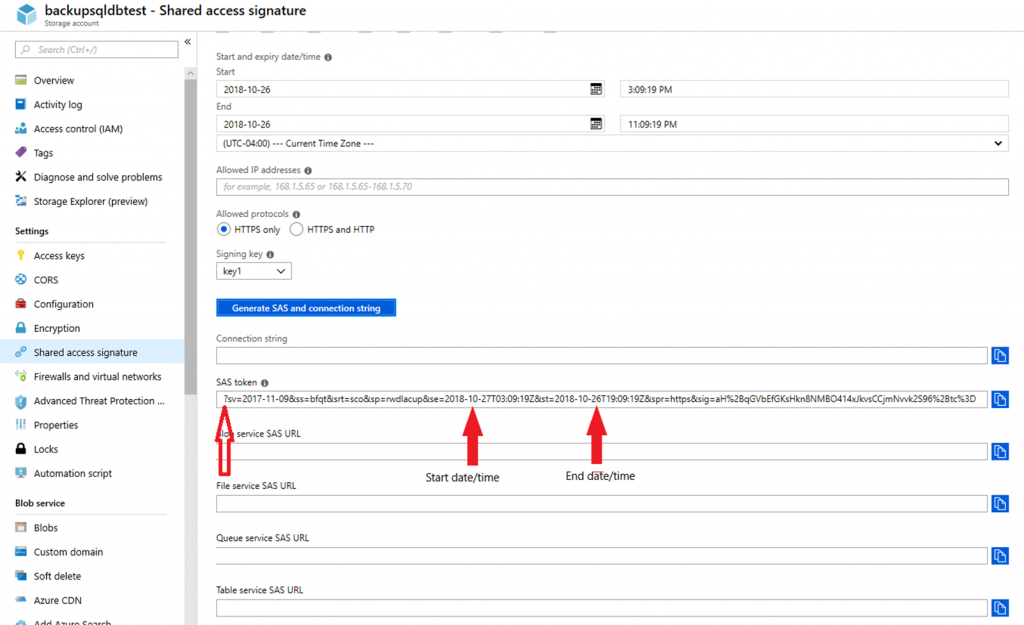Open Configuration settings page
The height and width of the screenshot is (625, 1024).
pyautogui.click(x=63, y=304)
